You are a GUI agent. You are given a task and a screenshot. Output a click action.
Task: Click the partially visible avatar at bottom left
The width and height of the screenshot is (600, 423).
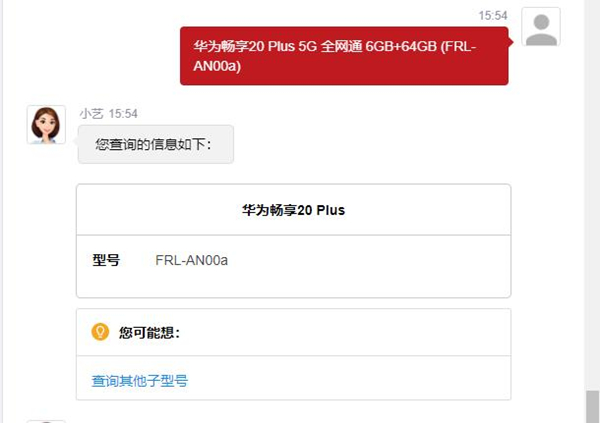(x=46, y=420)
